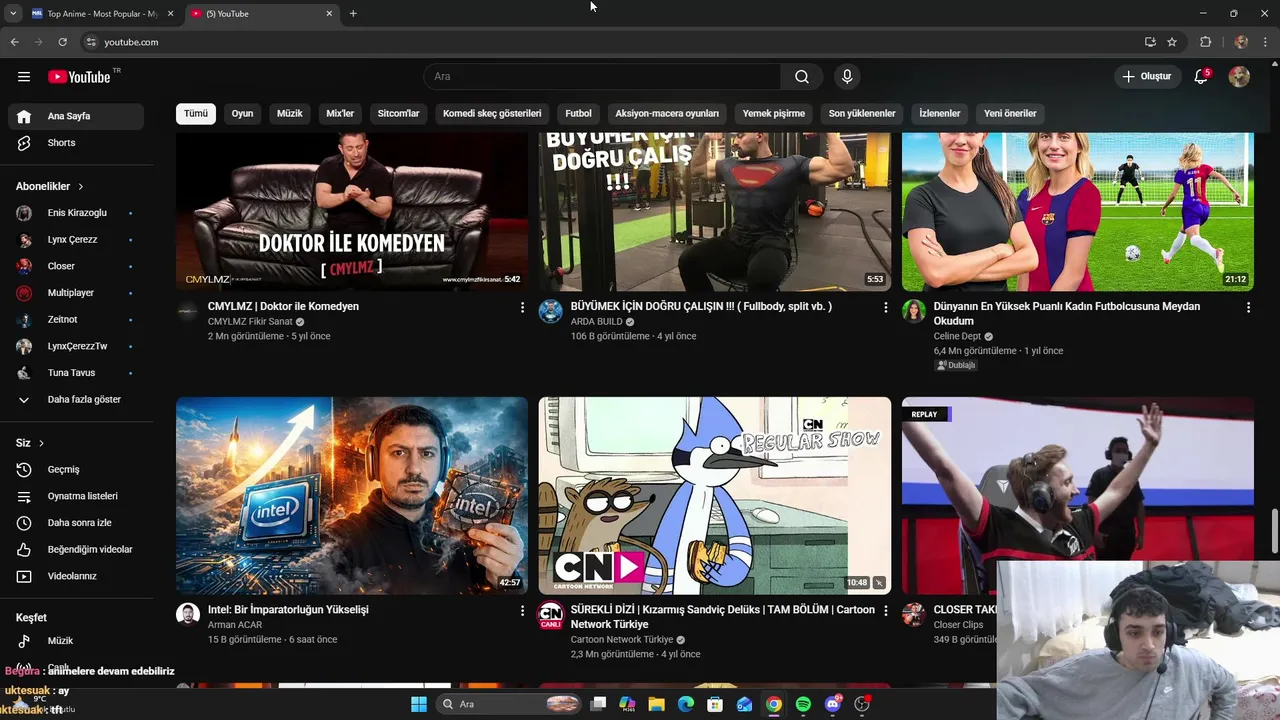Select the Oyun filter chip
The image size is (1280, 720).
(243, 114)
